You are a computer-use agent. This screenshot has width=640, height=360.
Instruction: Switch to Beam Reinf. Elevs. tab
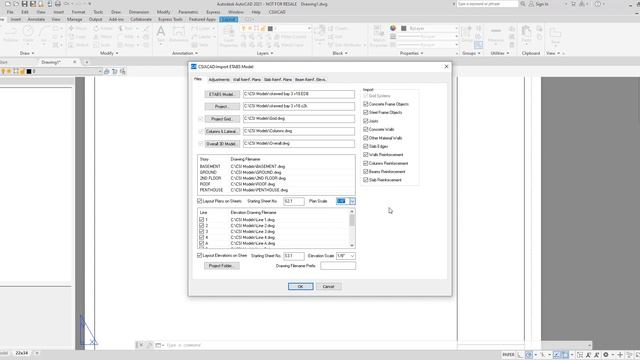point(310,80)
